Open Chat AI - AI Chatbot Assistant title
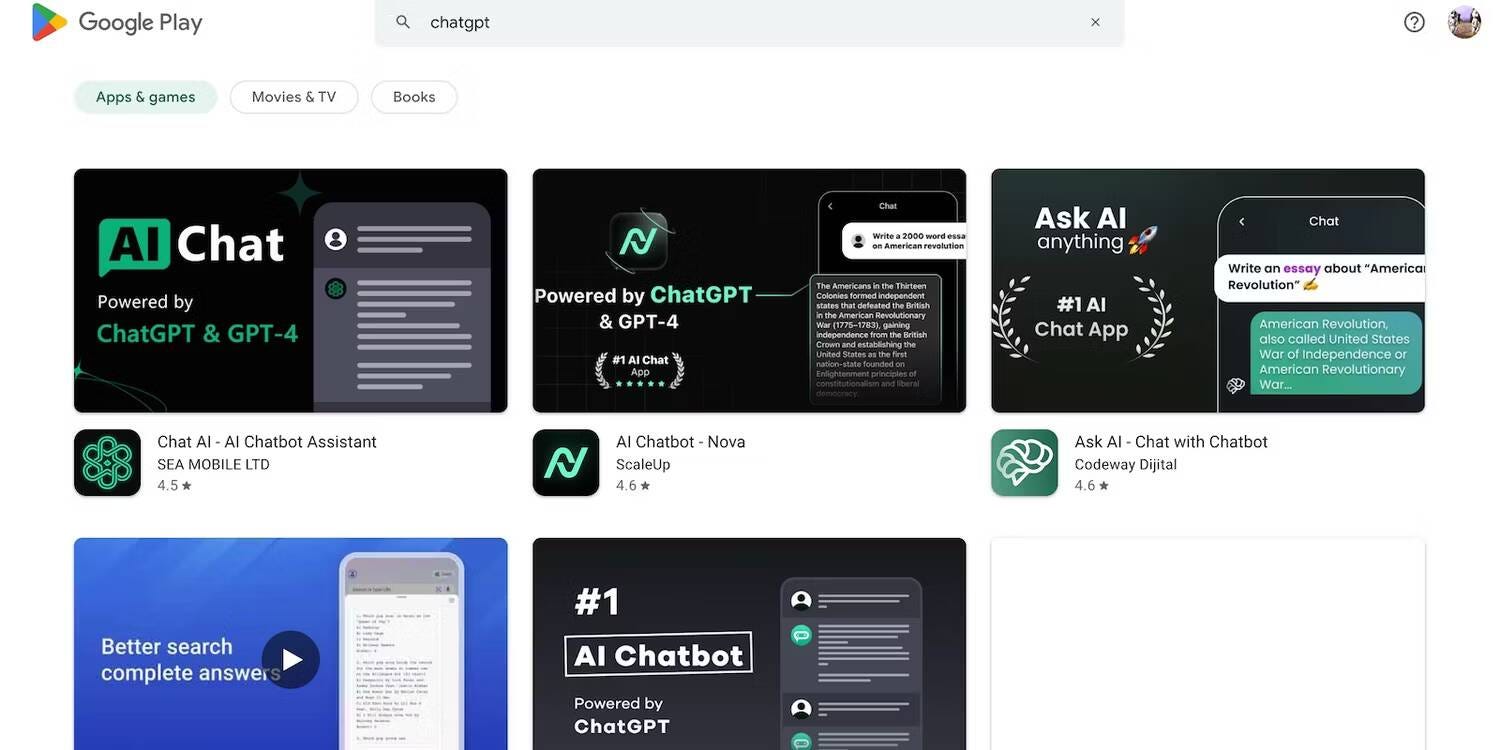 click(x=267, y=442)
